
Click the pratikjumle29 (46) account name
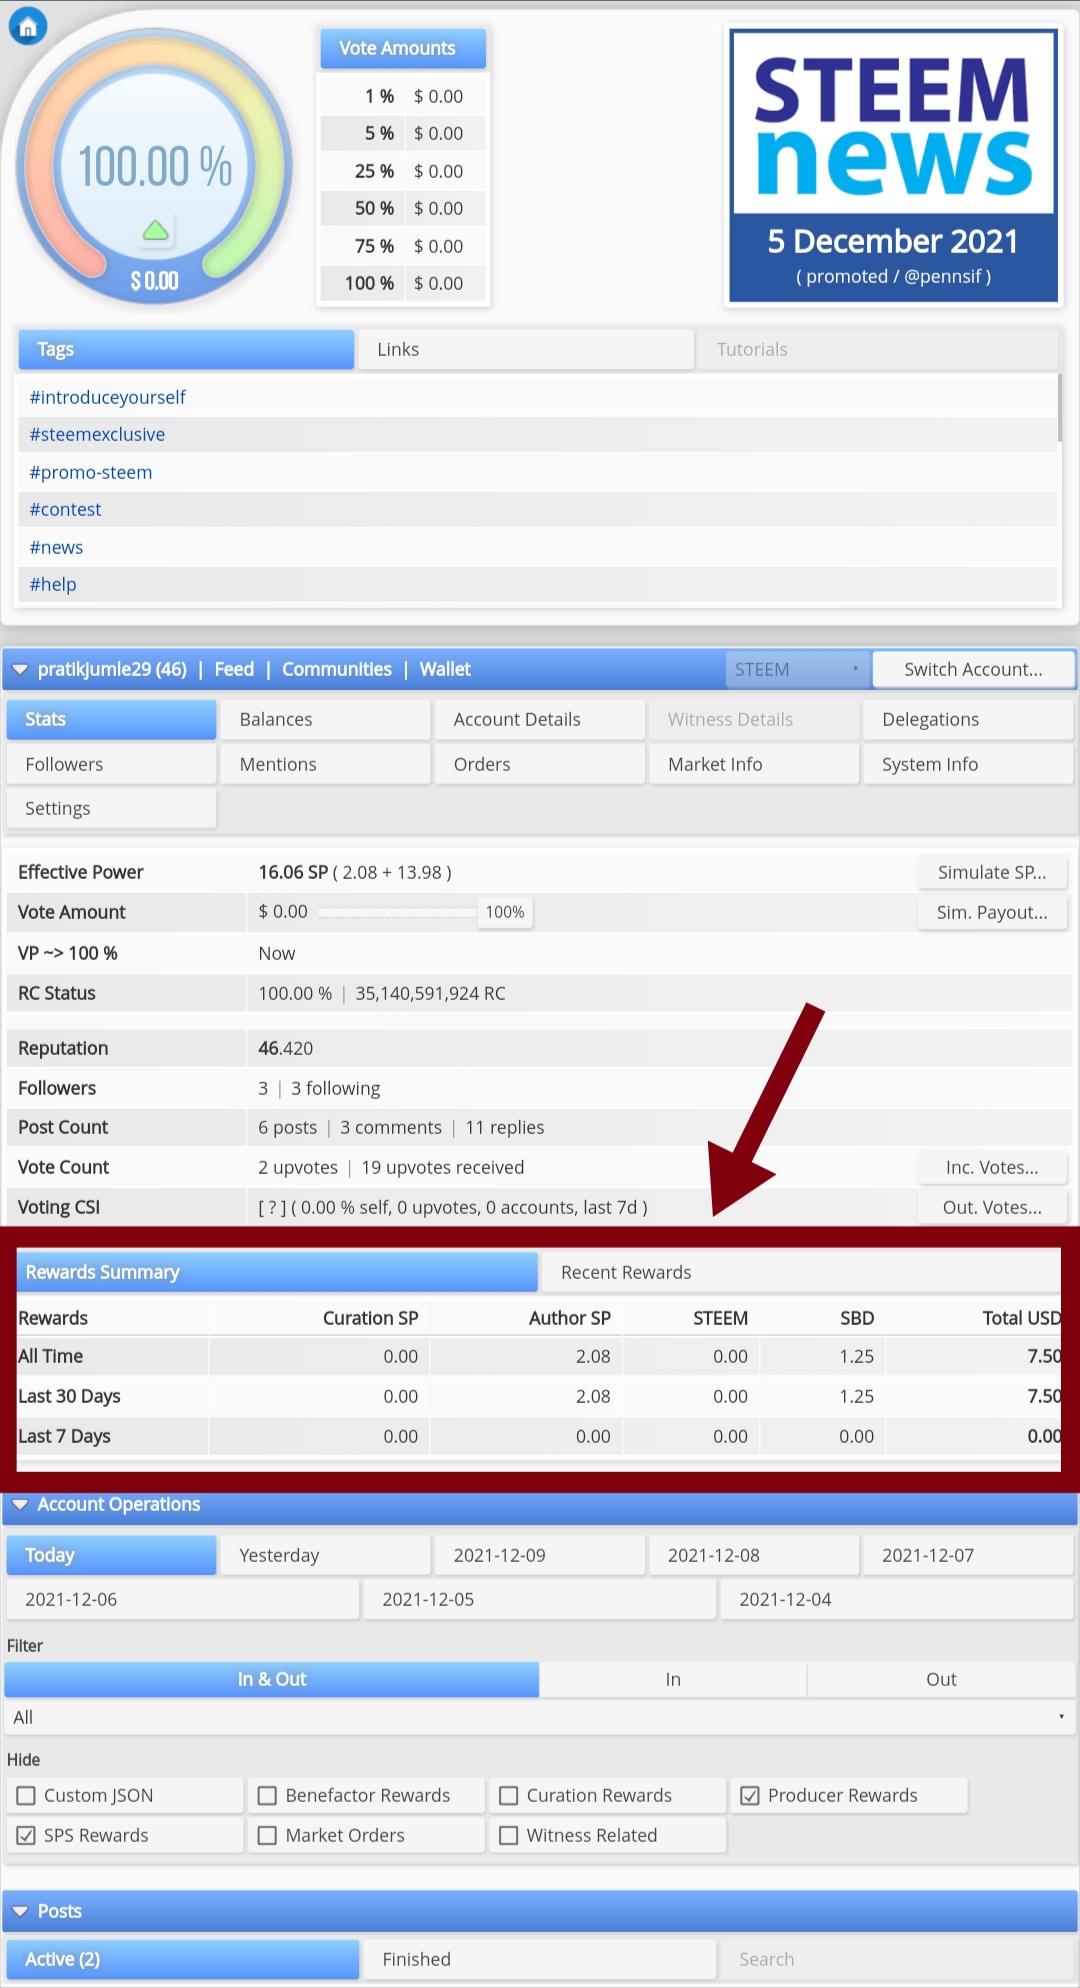[x=112, y=670]
